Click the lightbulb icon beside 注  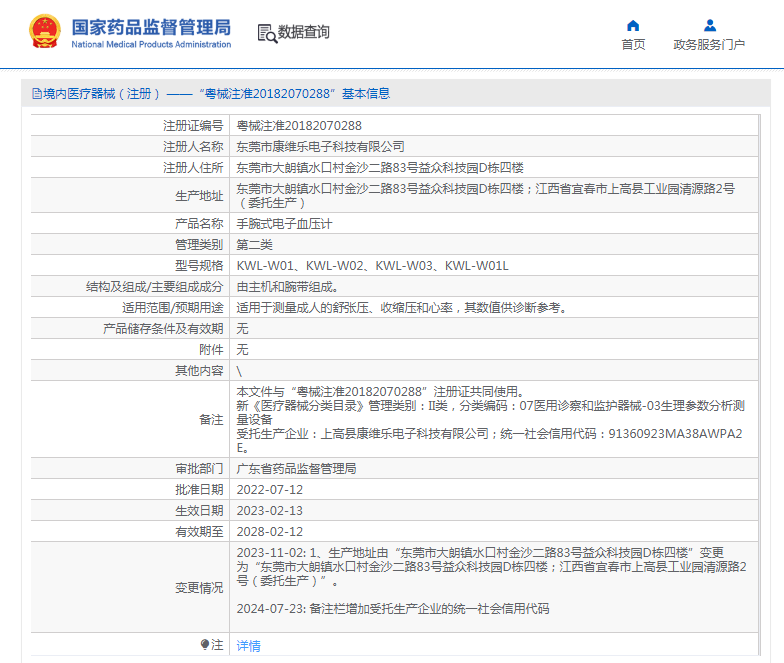pyautogui.click(x=204, y=644)
